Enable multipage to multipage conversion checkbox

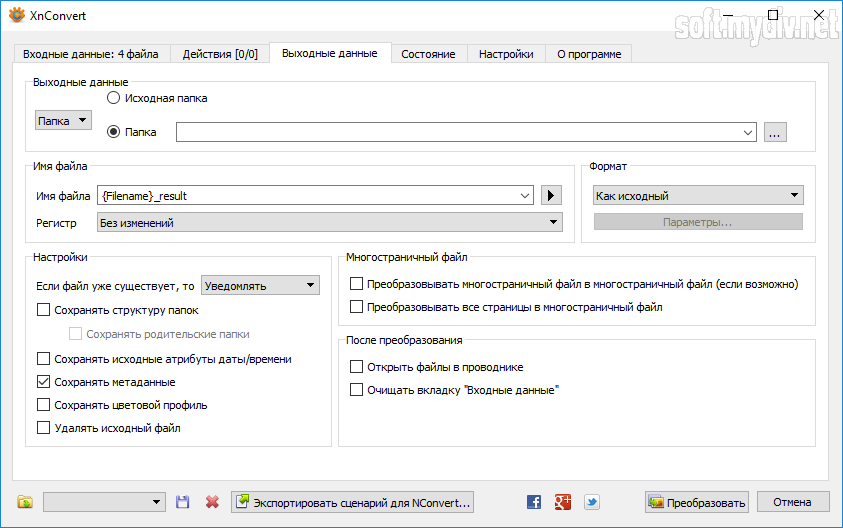point(356,283)
